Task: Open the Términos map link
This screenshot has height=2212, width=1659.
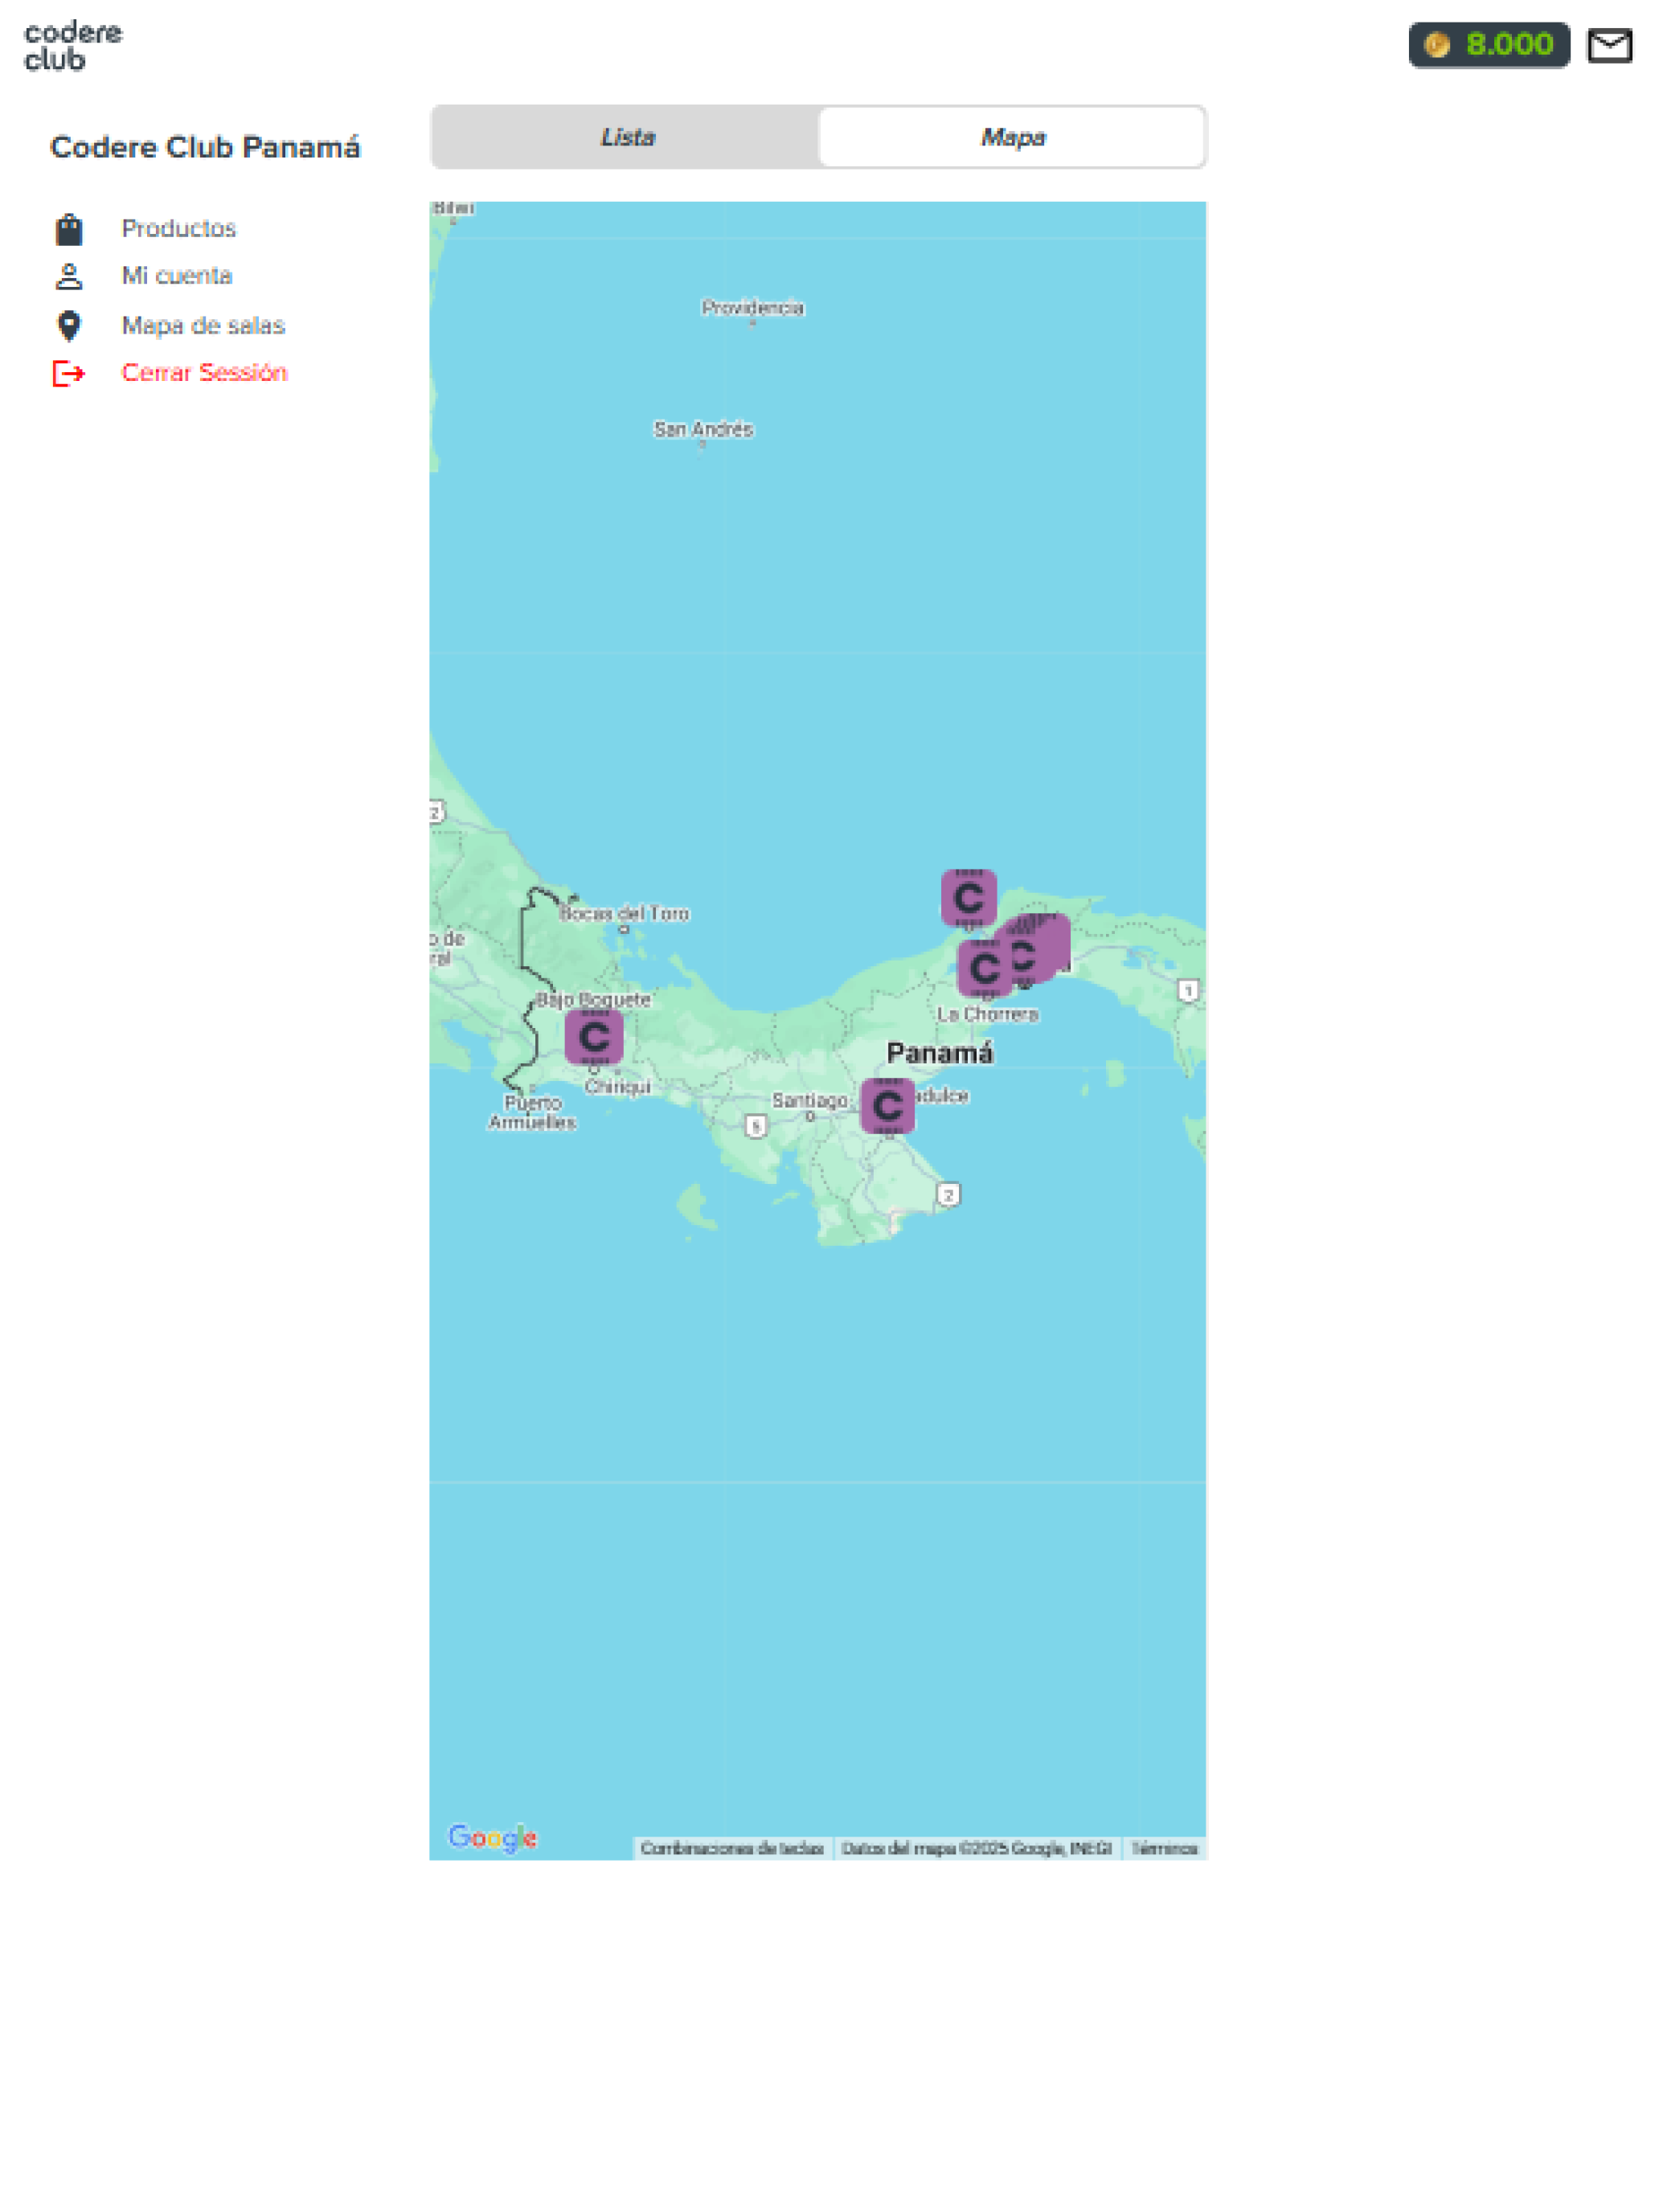Action: click(x=1164, y=1848)
